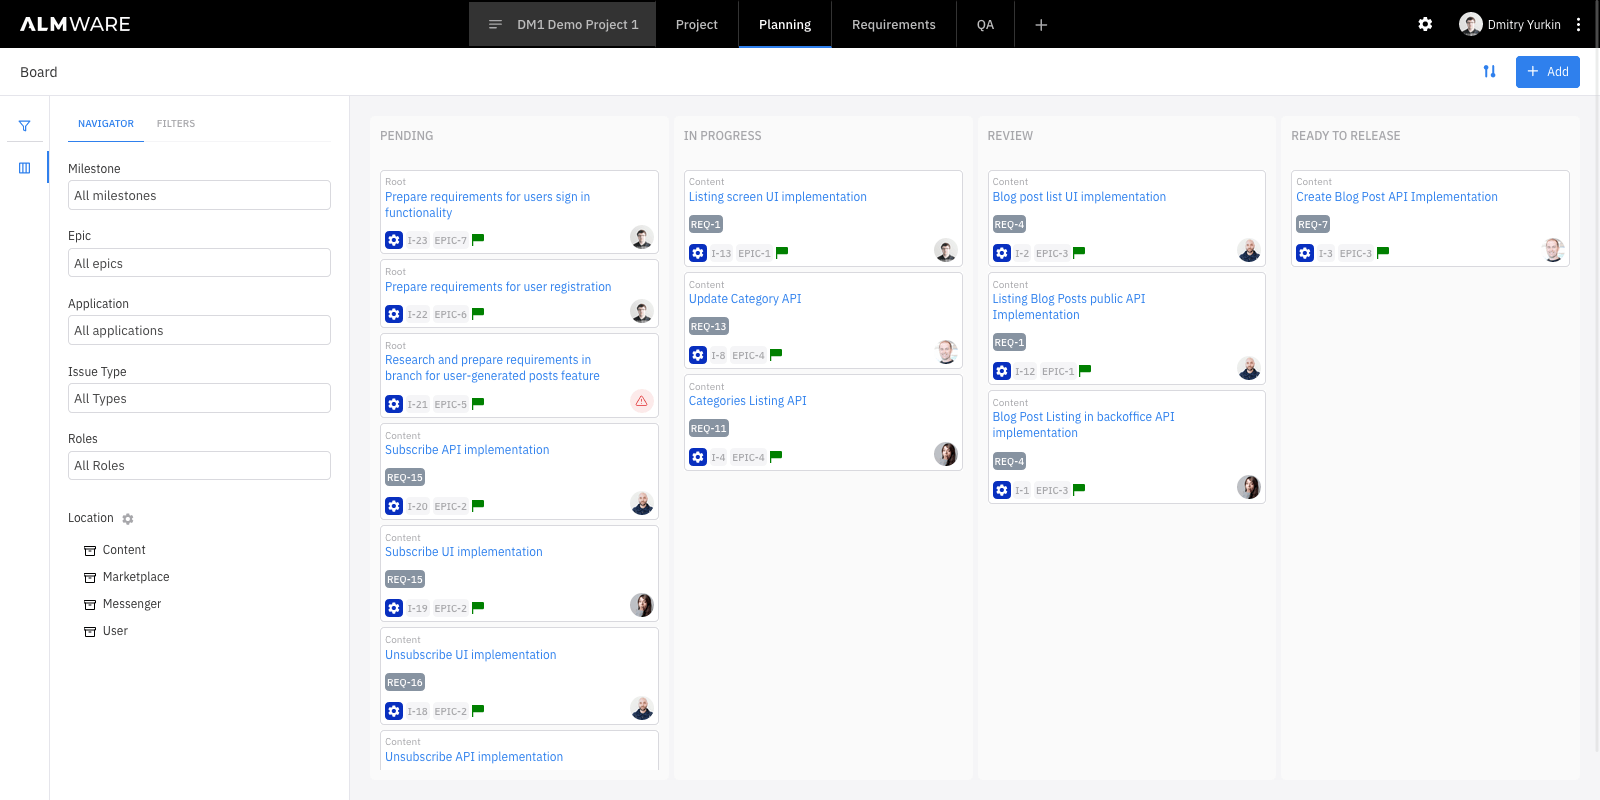
Task: Click EPIC-7 label on I-23 card
Action: [450, 240]
